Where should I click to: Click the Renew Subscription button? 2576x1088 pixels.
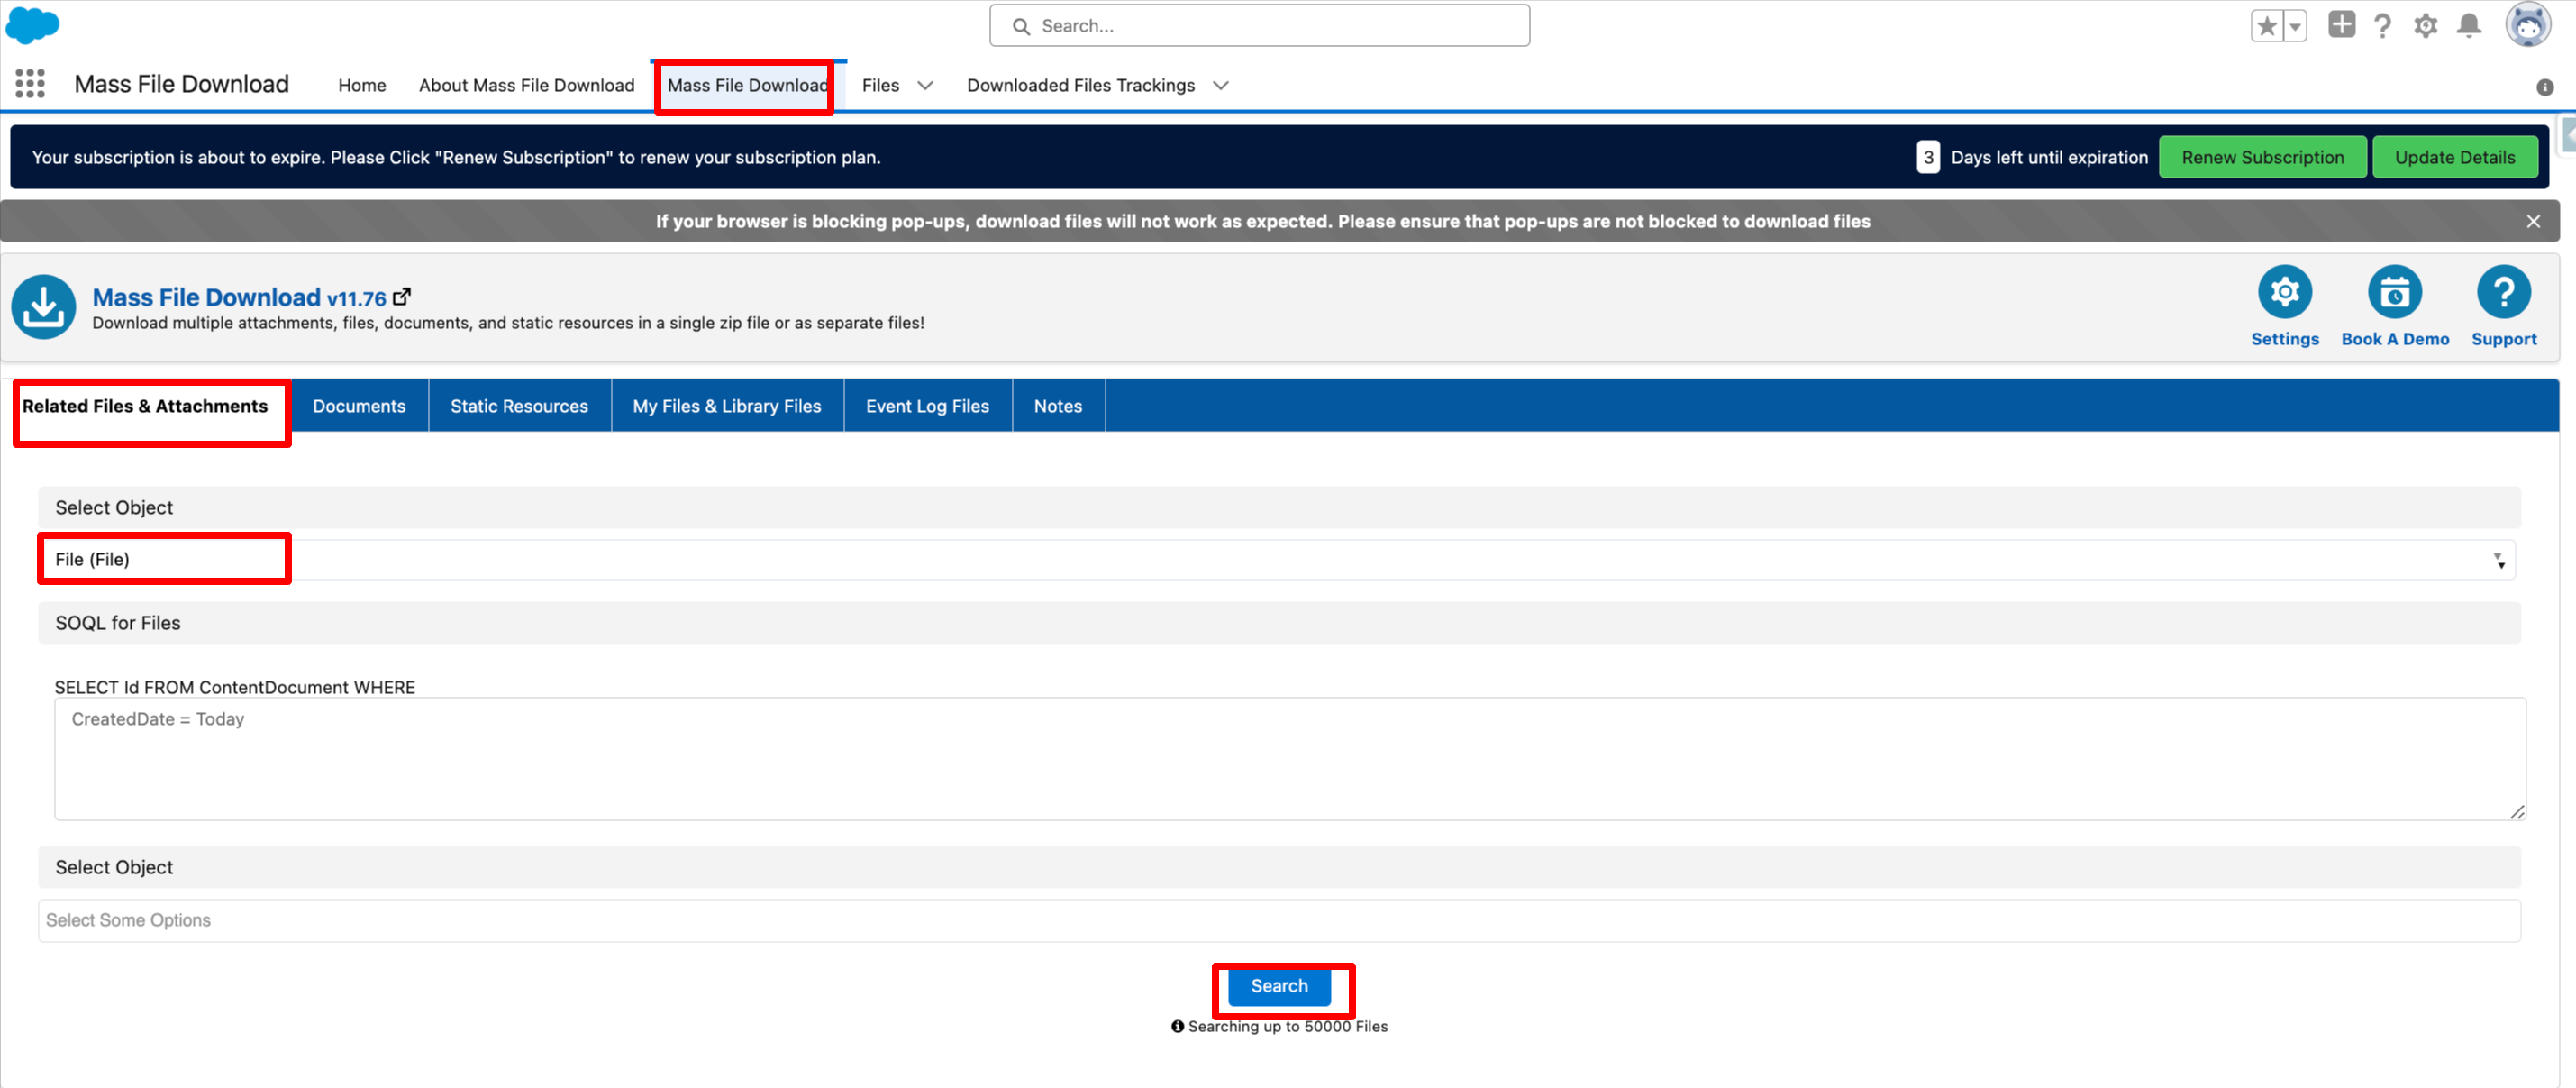click(x=2262, y=158)
